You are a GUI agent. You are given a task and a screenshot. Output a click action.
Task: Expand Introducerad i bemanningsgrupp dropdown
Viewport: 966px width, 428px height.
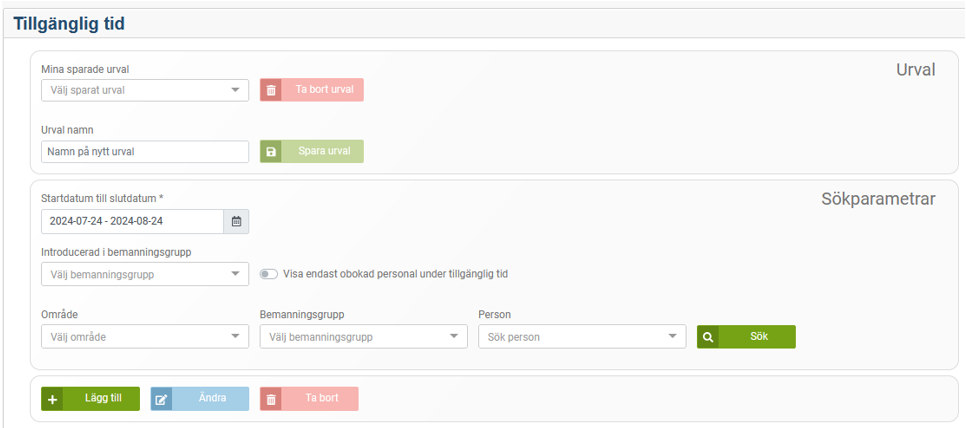[x=144, y=274]
